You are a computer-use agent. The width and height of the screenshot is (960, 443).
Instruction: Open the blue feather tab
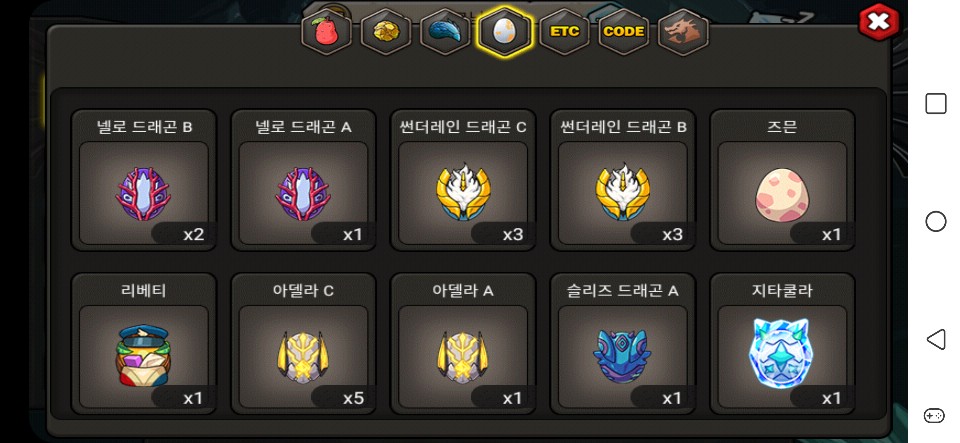point(445,32)
